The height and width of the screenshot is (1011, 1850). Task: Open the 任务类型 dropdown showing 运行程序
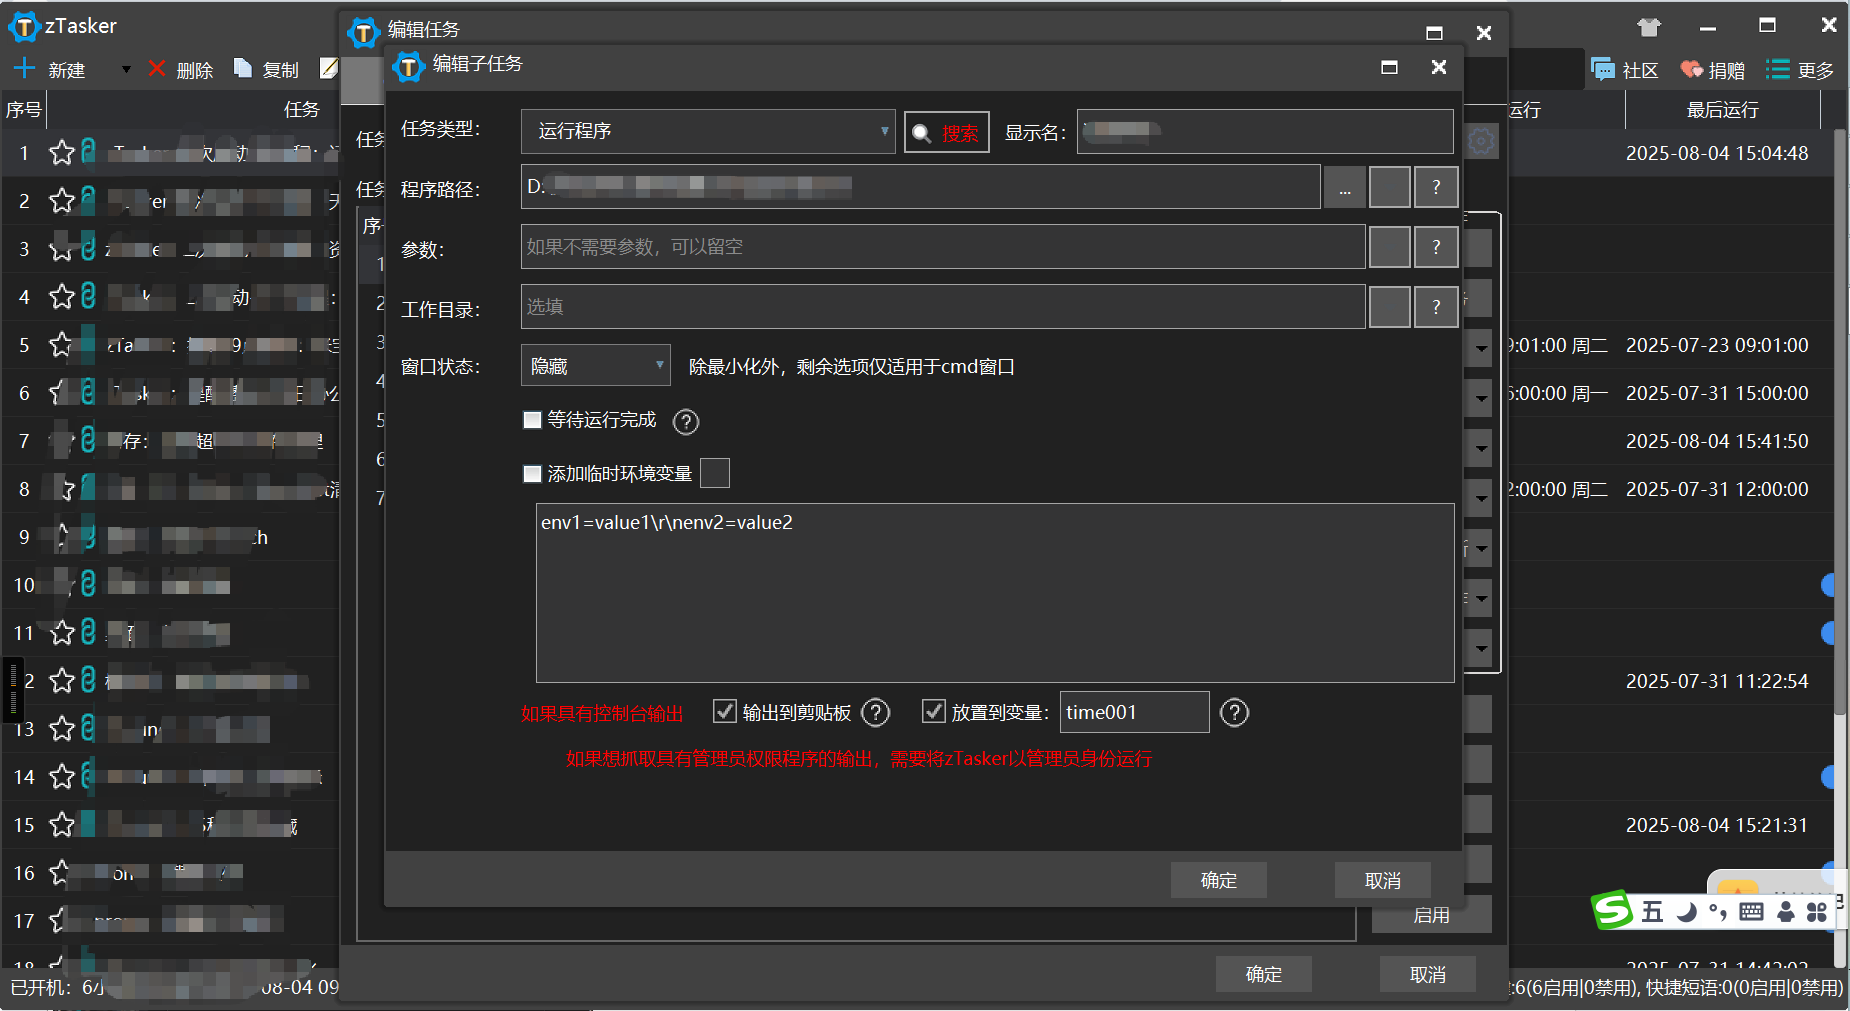(x=707, y=131)
